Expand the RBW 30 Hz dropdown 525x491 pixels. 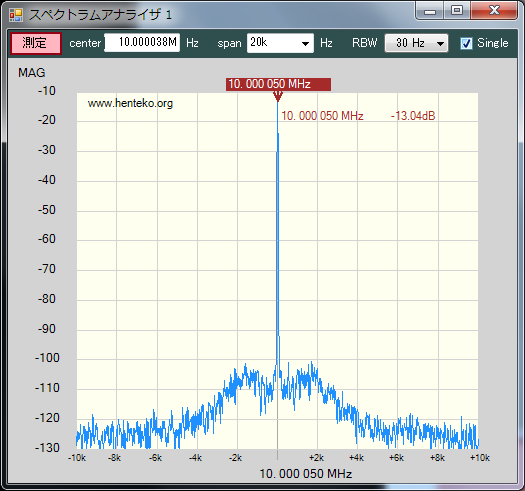coord(416,43)
